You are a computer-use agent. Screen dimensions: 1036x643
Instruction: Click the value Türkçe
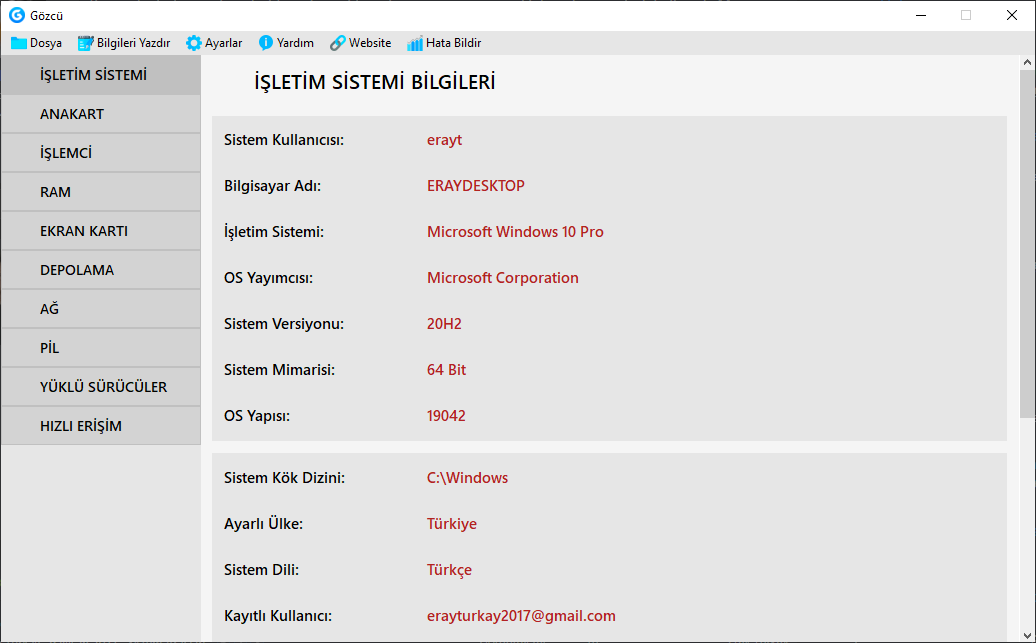coord(449,570)
